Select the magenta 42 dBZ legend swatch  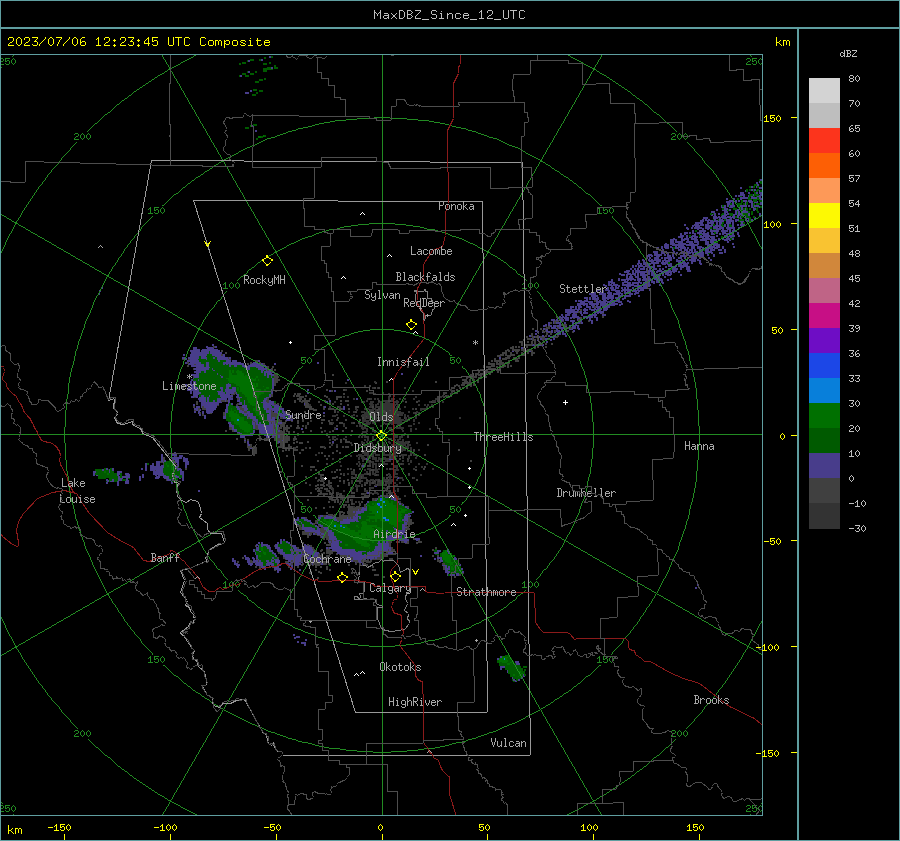[824, 316]
